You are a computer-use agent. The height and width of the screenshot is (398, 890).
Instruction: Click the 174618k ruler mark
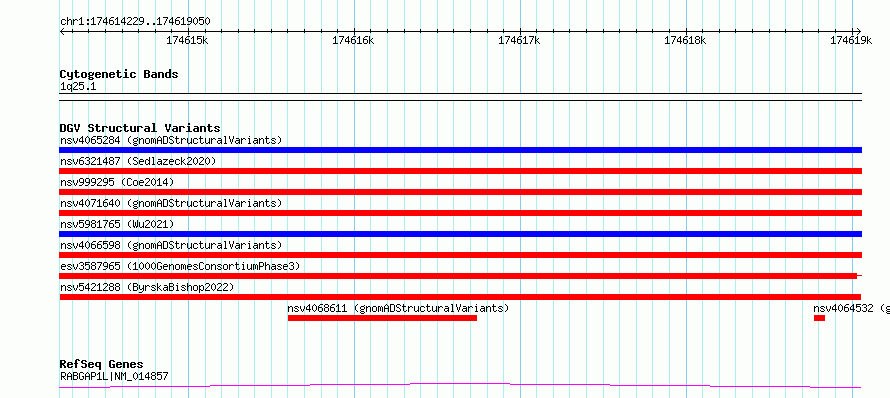point(685,40)
